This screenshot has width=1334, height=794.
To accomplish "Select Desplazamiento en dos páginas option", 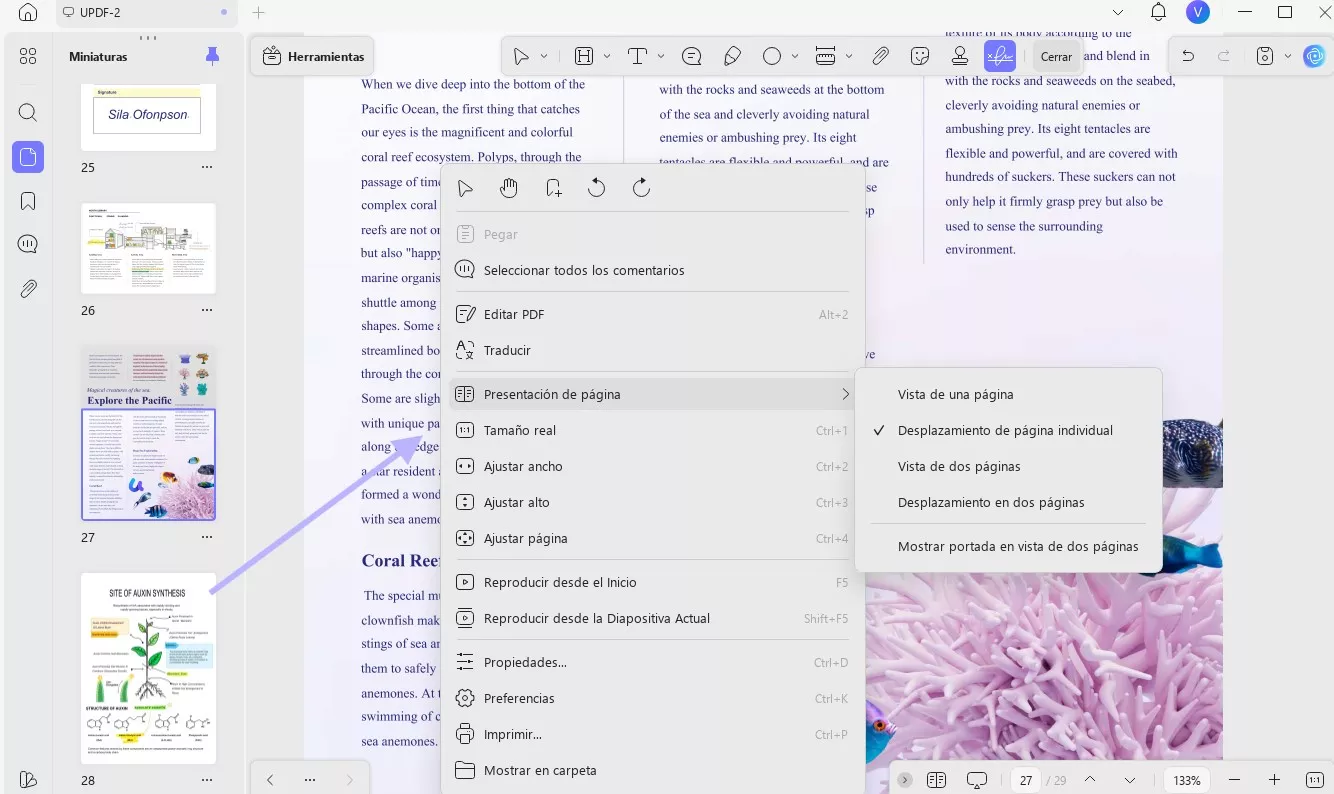I will pos(1009,502).
